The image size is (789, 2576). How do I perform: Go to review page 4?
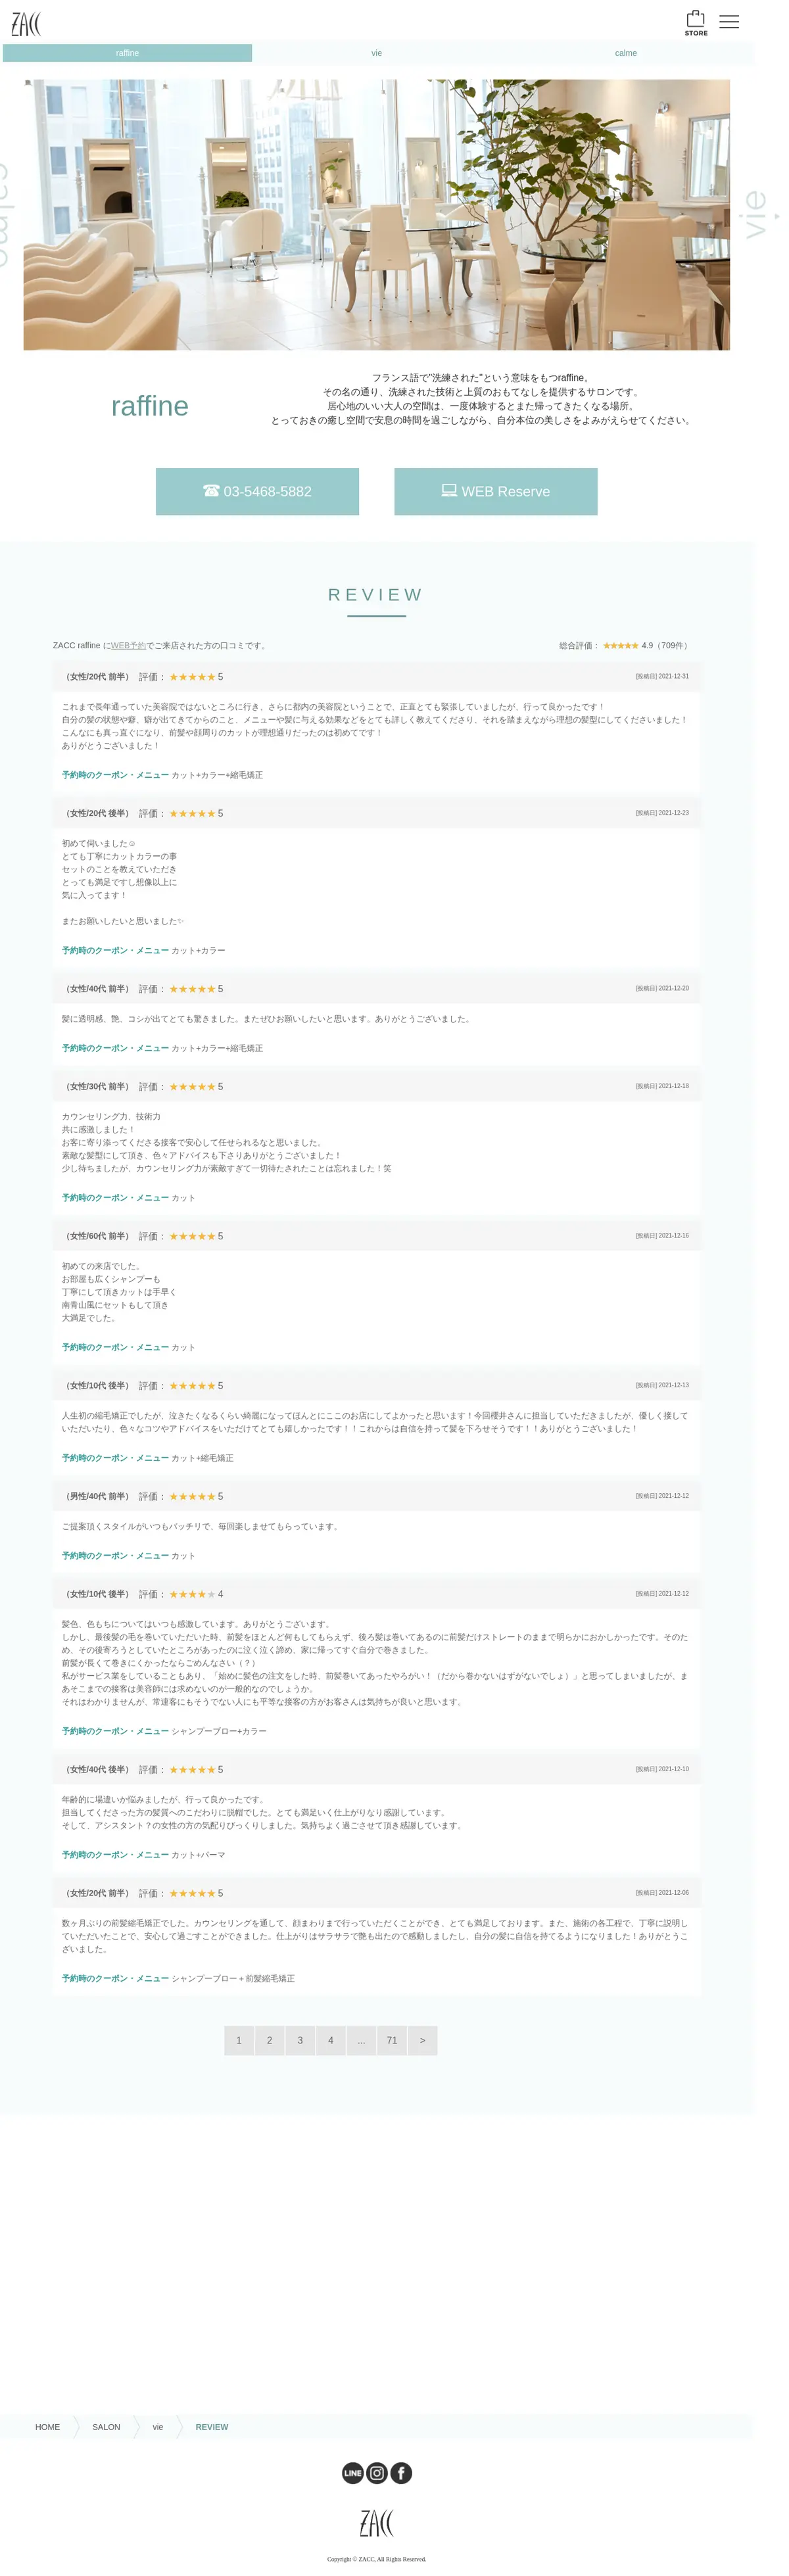pos(330,2040)
